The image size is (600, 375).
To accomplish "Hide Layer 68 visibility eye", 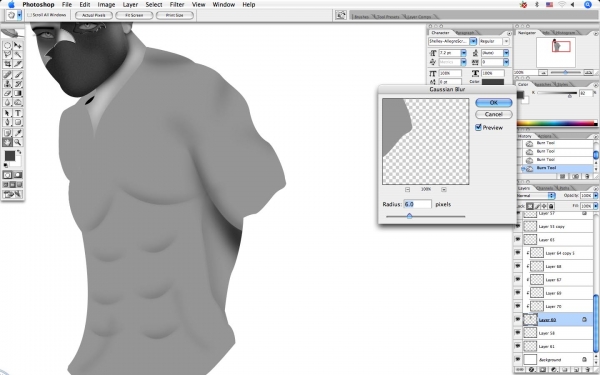I will pos(518,266).
